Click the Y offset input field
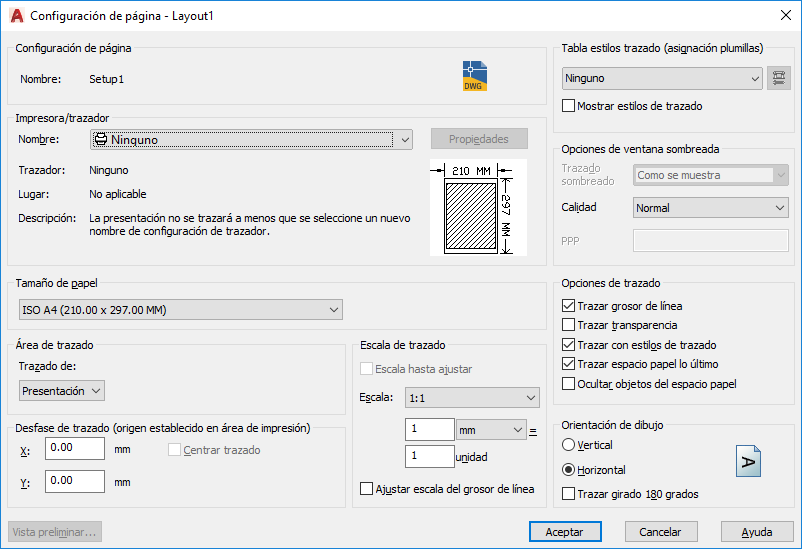 coord(75,481)
